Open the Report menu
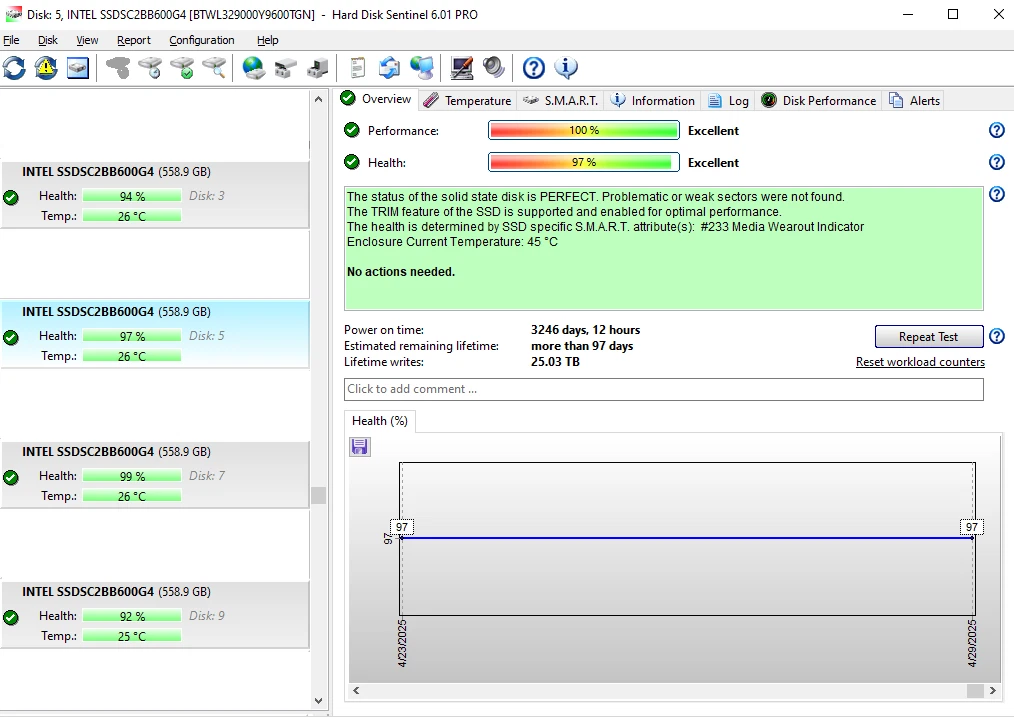The image size is (1014, 717). click(x=134, y=40)
